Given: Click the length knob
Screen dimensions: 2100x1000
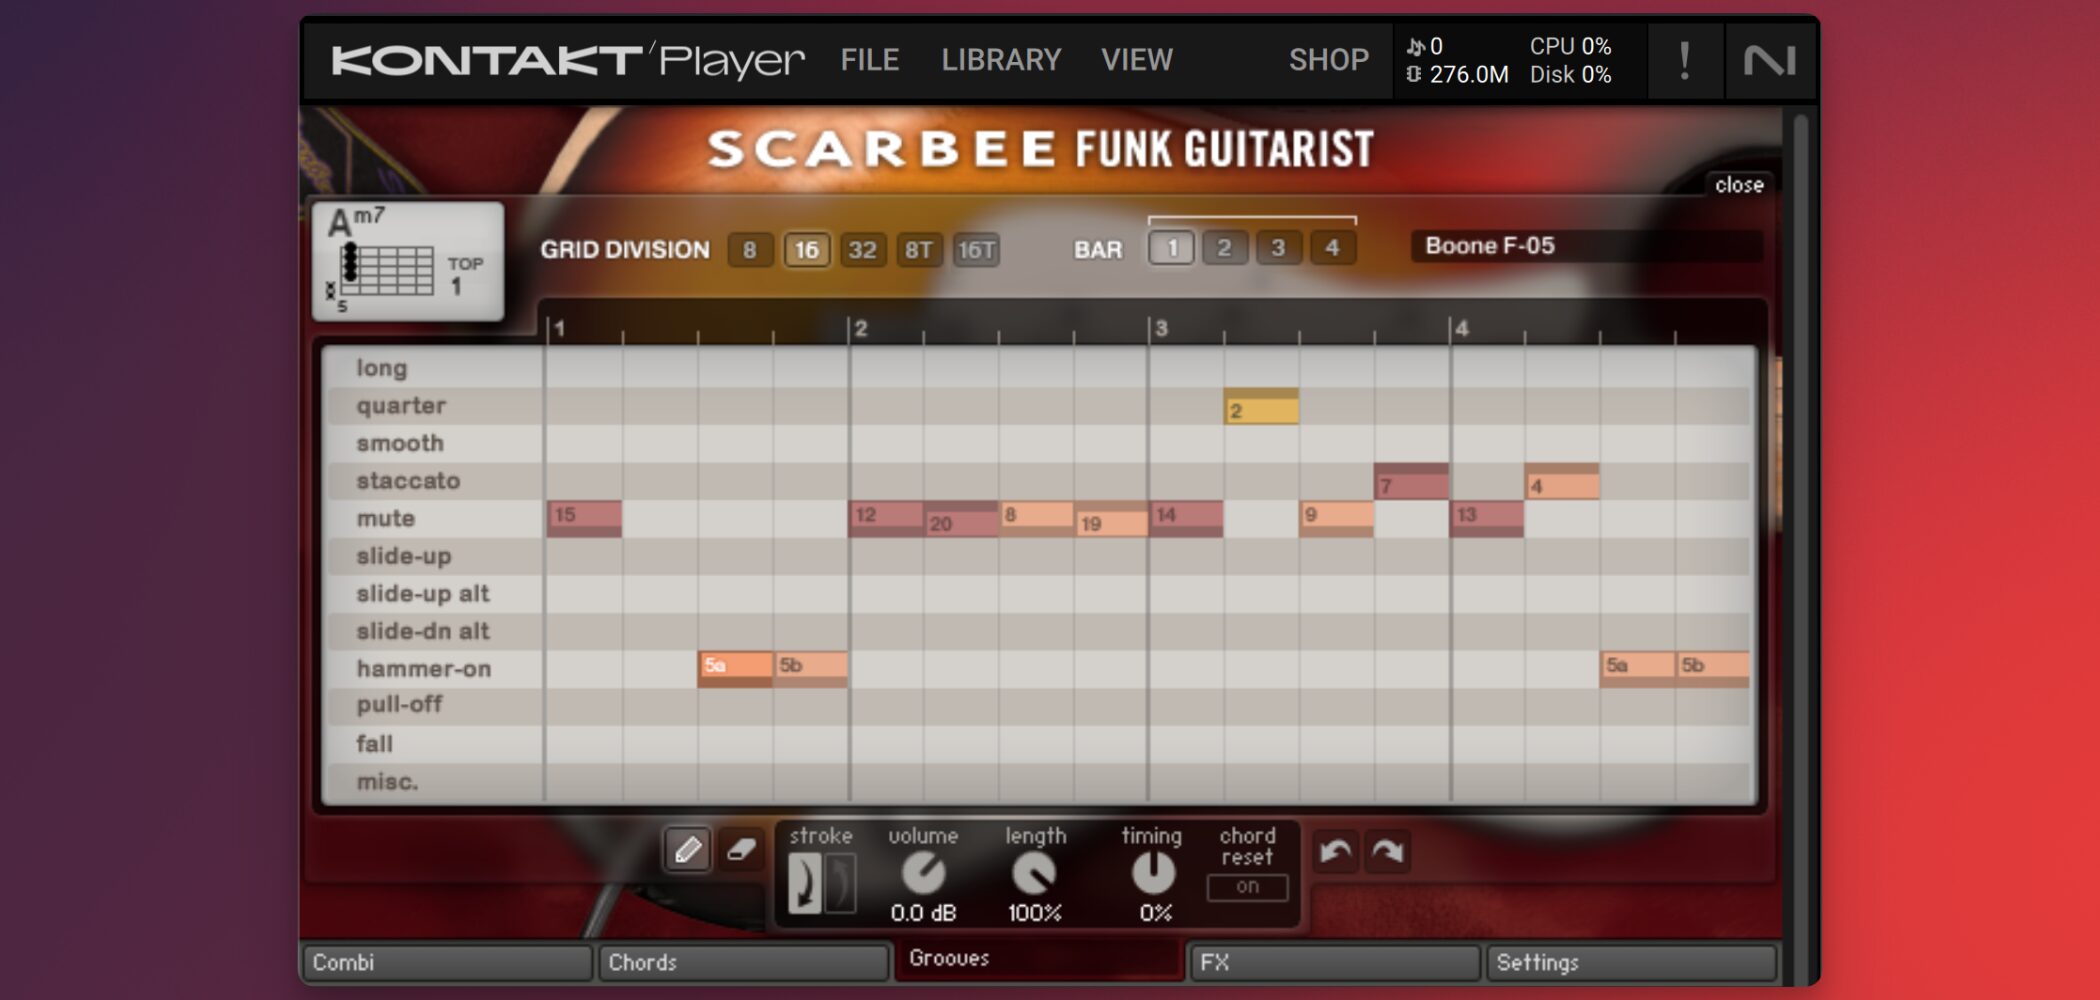Looking at the screenshot, I should pyautogui.click(x=1035, y=874).
